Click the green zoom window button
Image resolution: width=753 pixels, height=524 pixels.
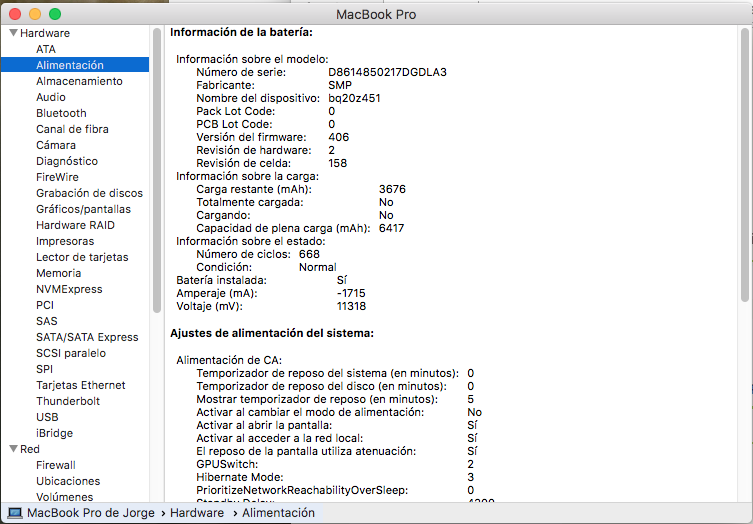tap(55, 14)
